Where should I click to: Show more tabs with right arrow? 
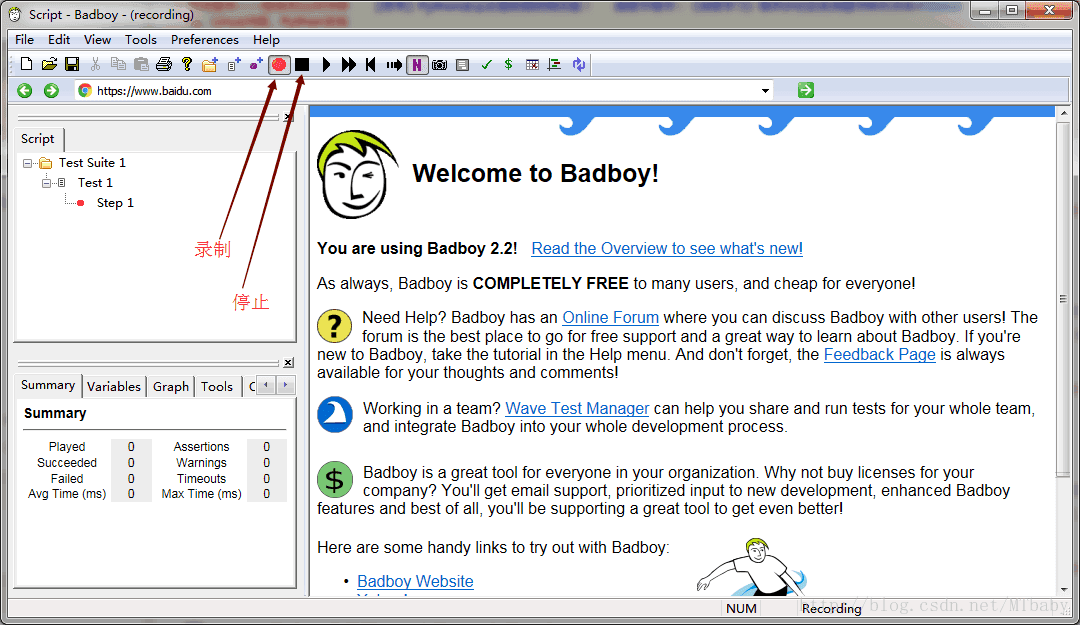coord(285,385)
